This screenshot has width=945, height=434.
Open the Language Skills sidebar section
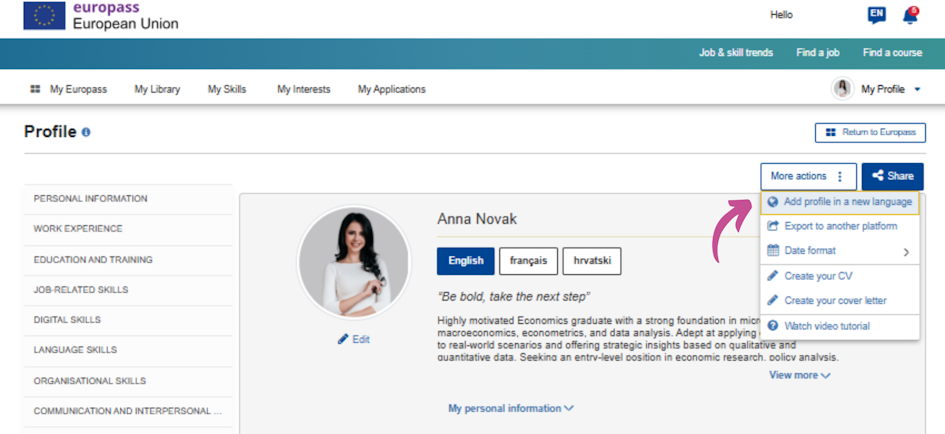[128, 351]
